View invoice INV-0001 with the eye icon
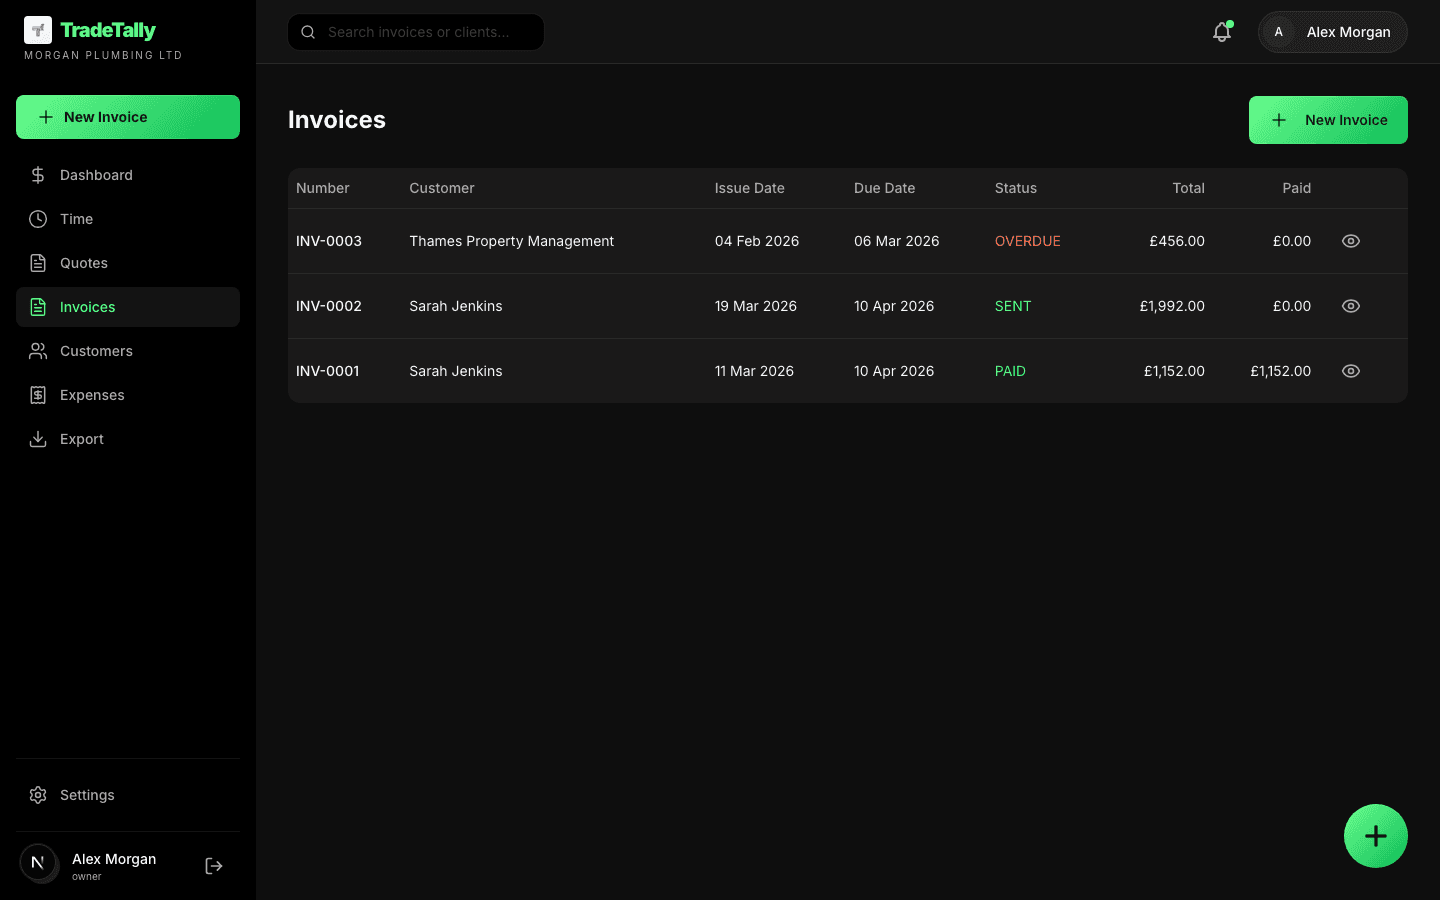 (x=1350, y=371)
